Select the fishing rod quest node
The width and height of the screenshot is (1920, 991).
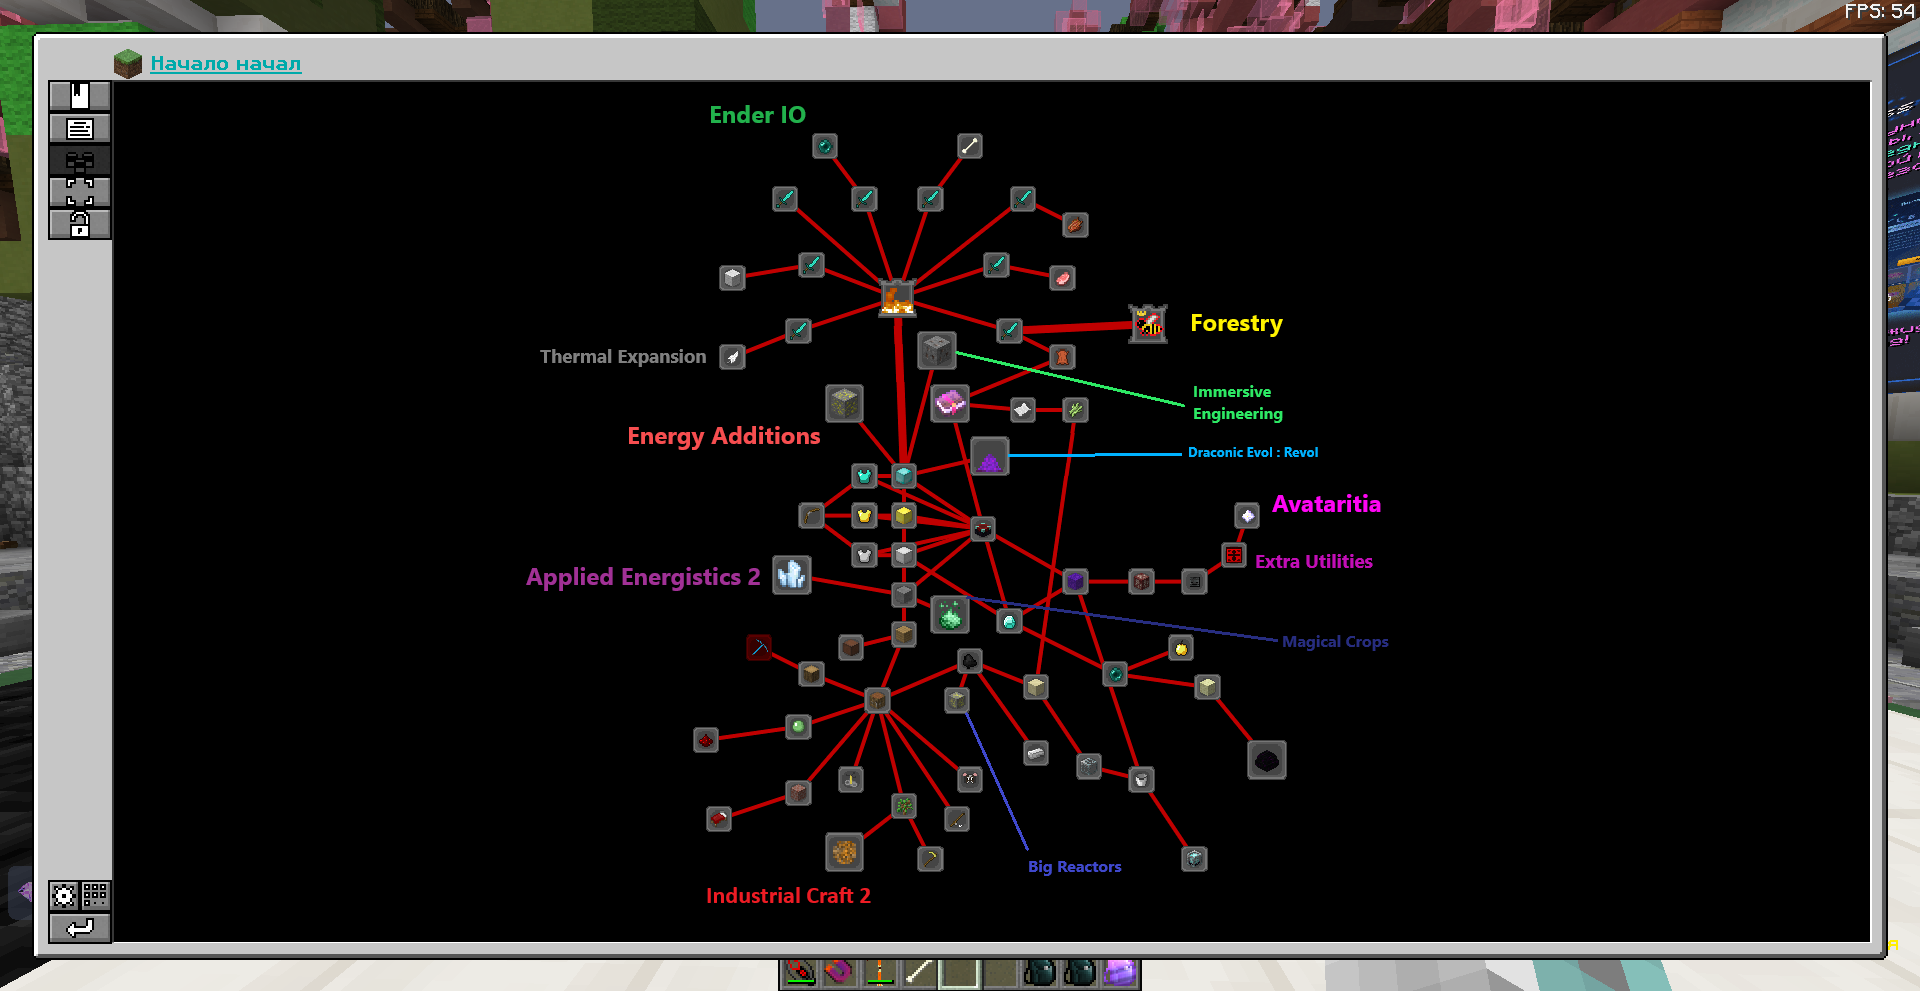pyautogui.click(x=957, y=819)
